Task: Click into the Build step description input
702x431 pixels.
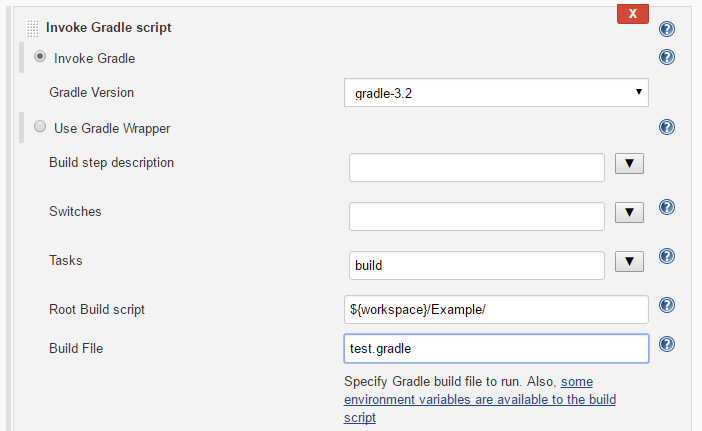Action: [476, 167]
